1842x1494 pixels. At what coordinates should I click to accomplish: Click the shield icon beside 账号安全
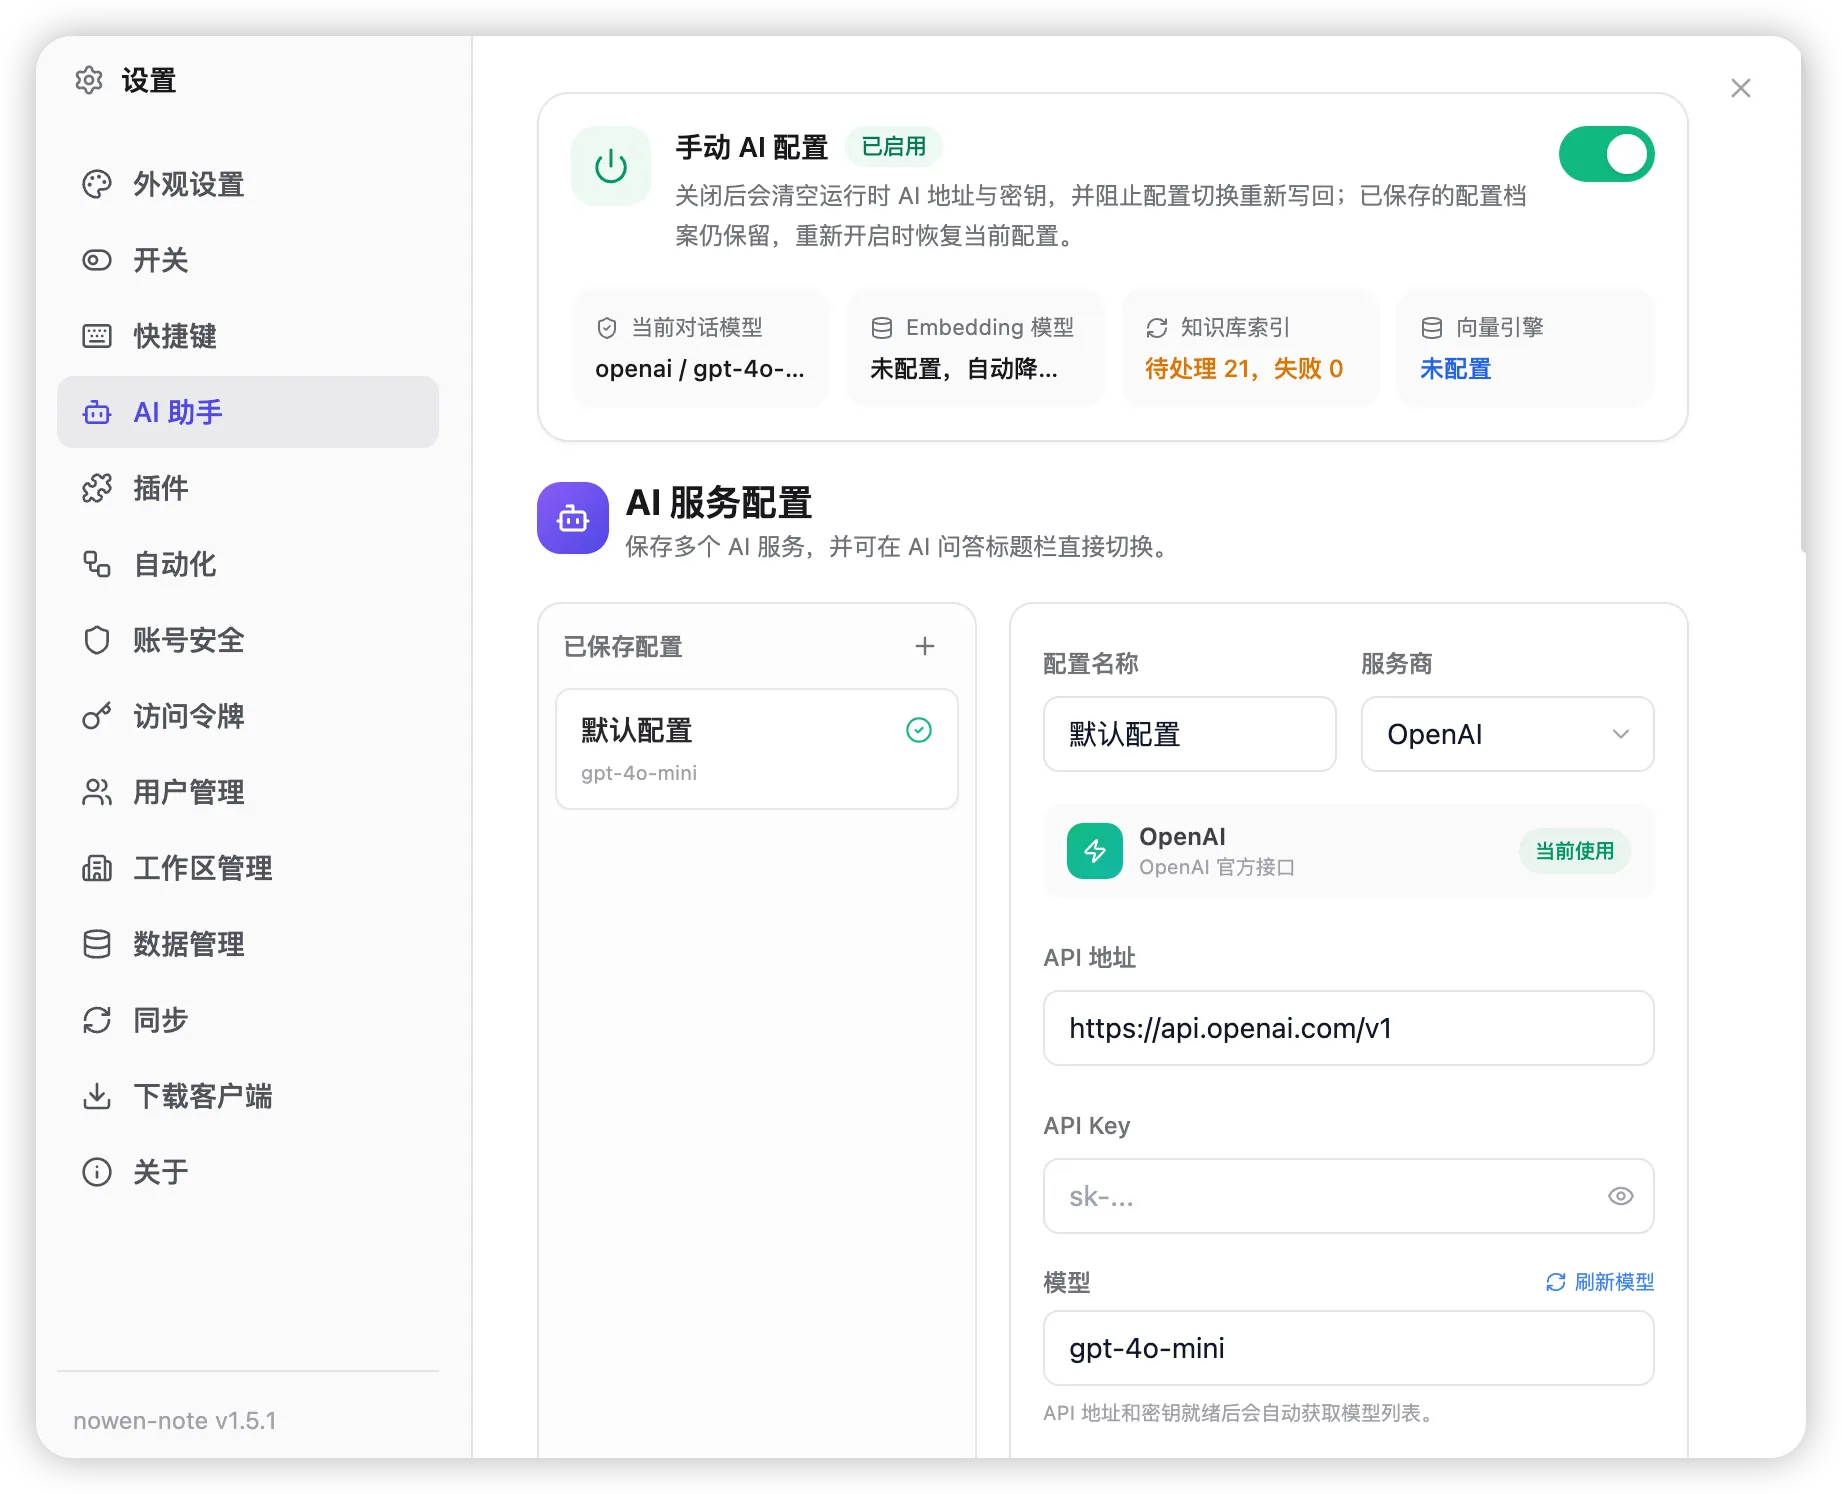97,640
